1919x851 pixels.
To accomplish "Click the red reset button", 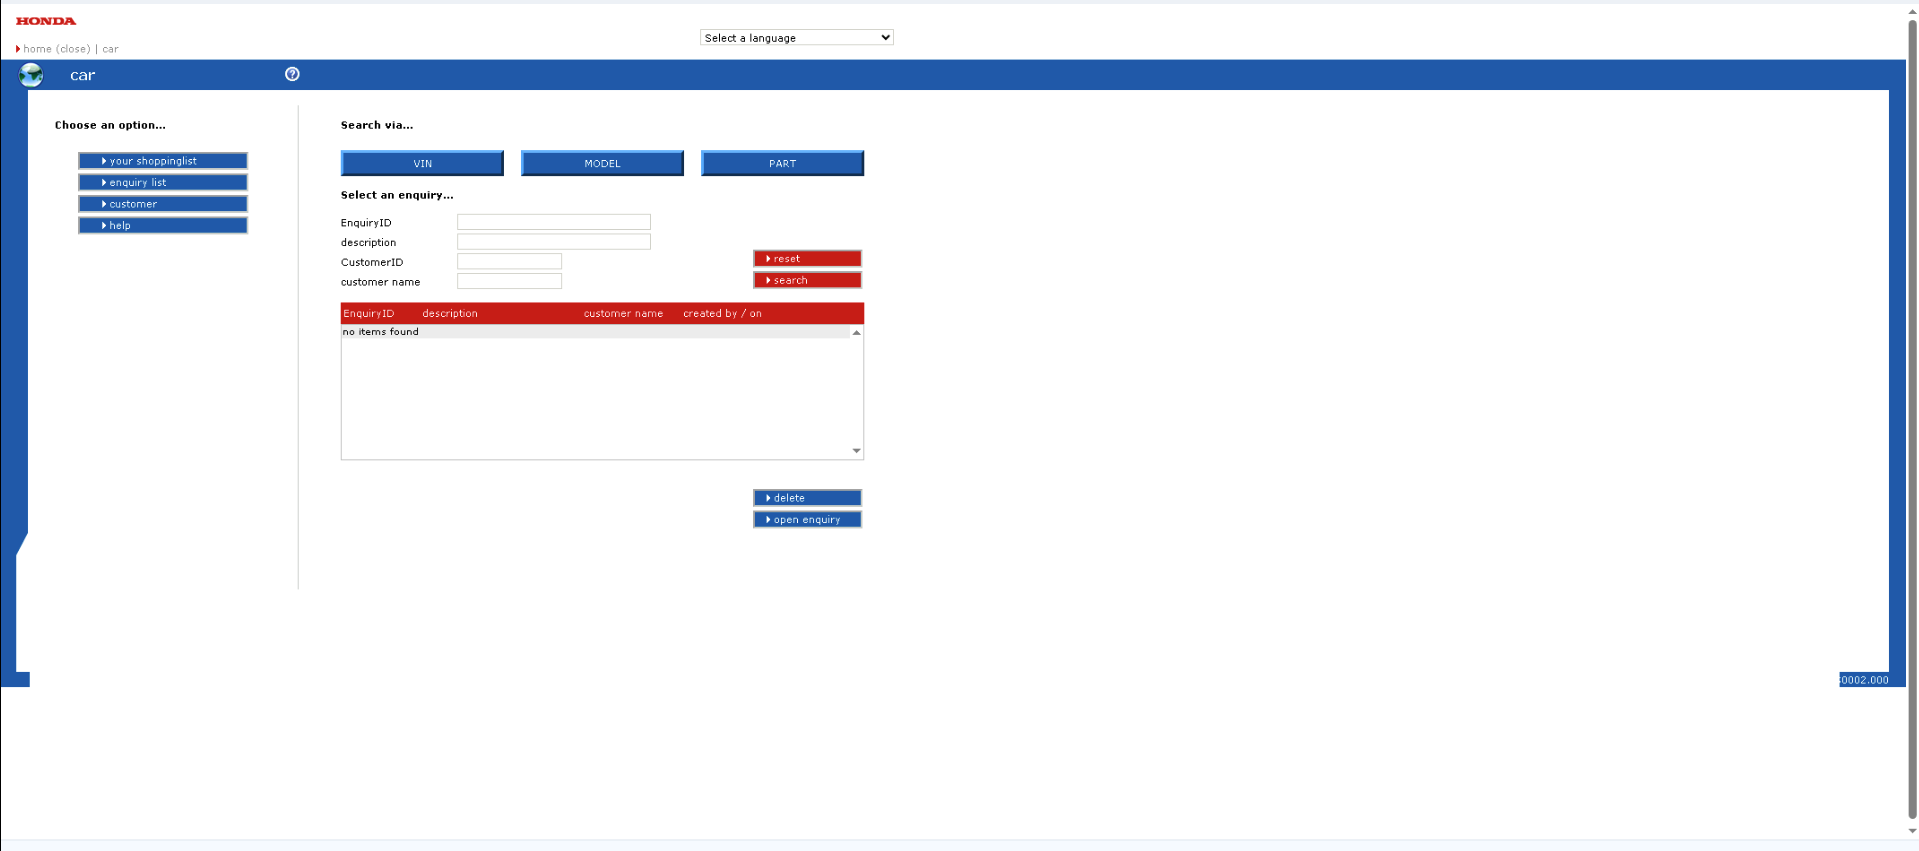I will pos(807,259).
